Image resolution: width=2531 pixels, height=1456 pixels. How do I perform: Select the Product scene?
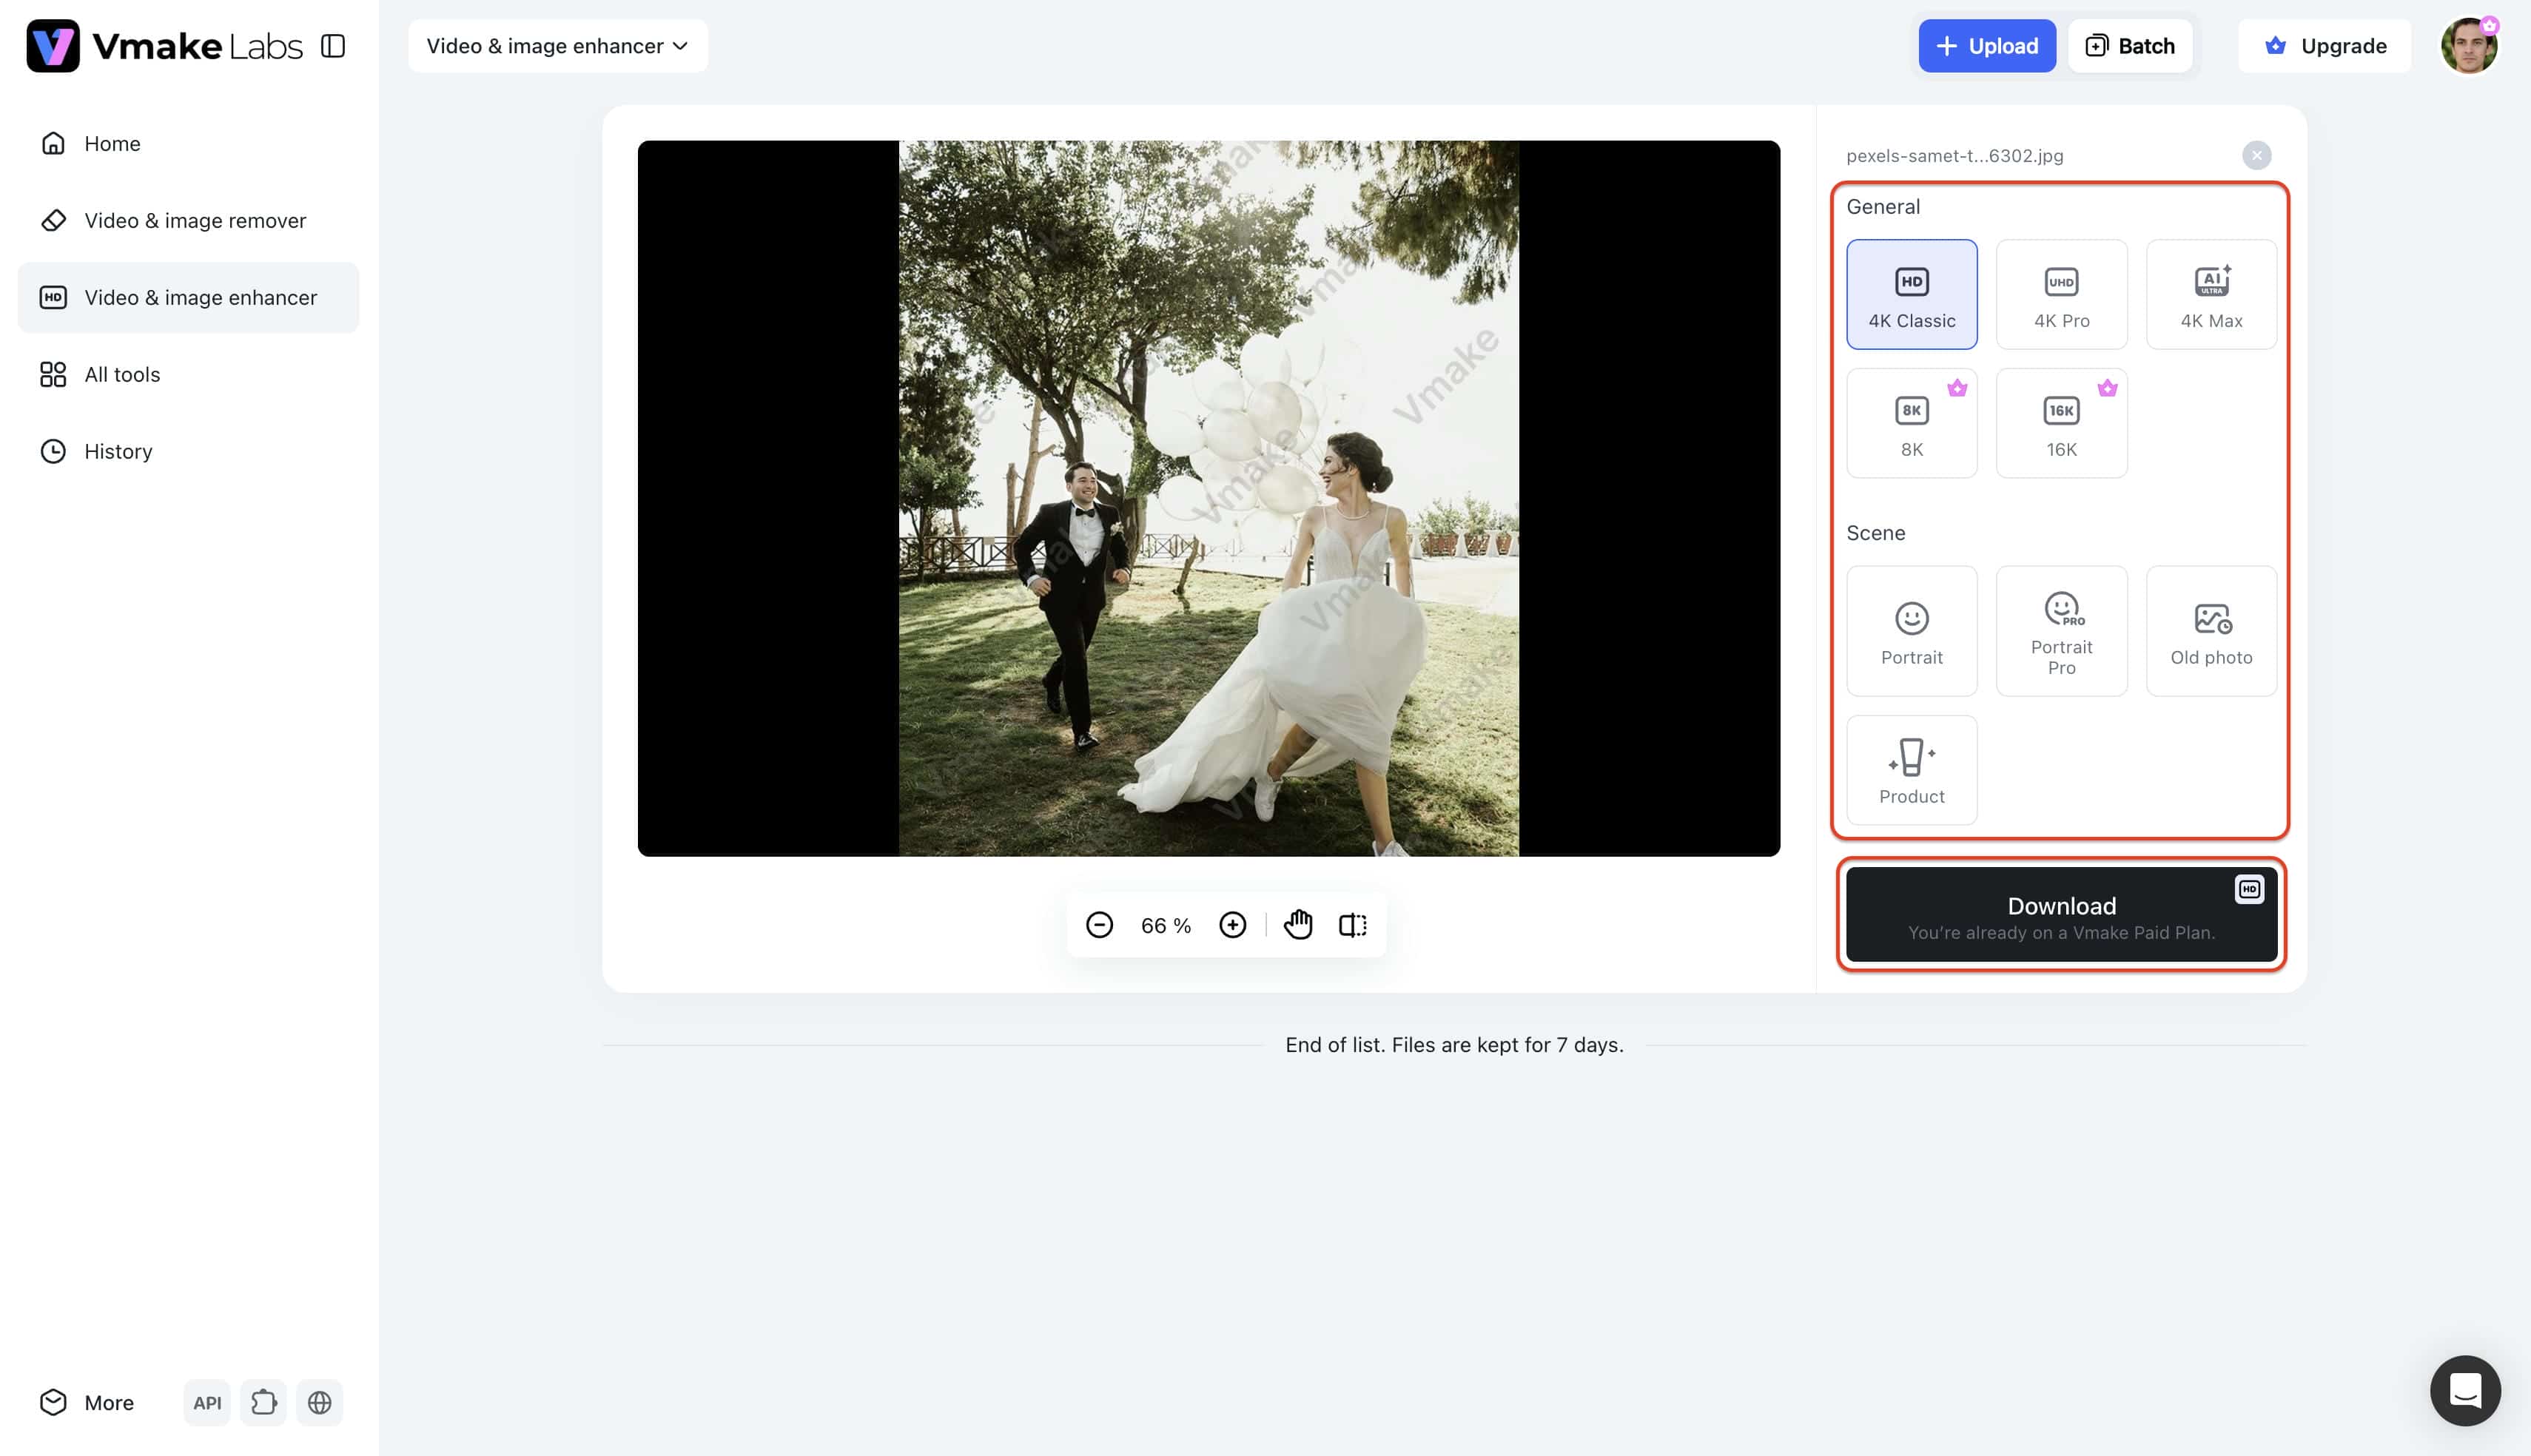coord(1911,770)
